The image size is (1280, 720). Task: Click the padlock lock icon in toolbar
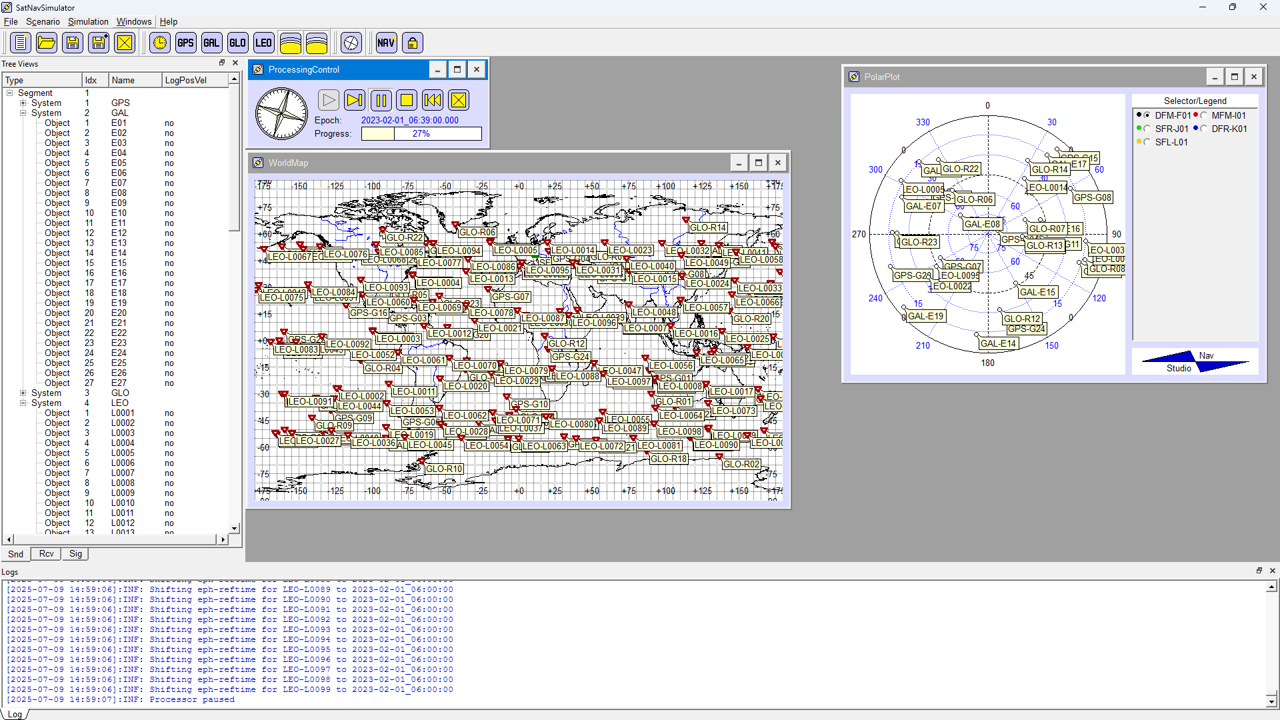(412, 42)
